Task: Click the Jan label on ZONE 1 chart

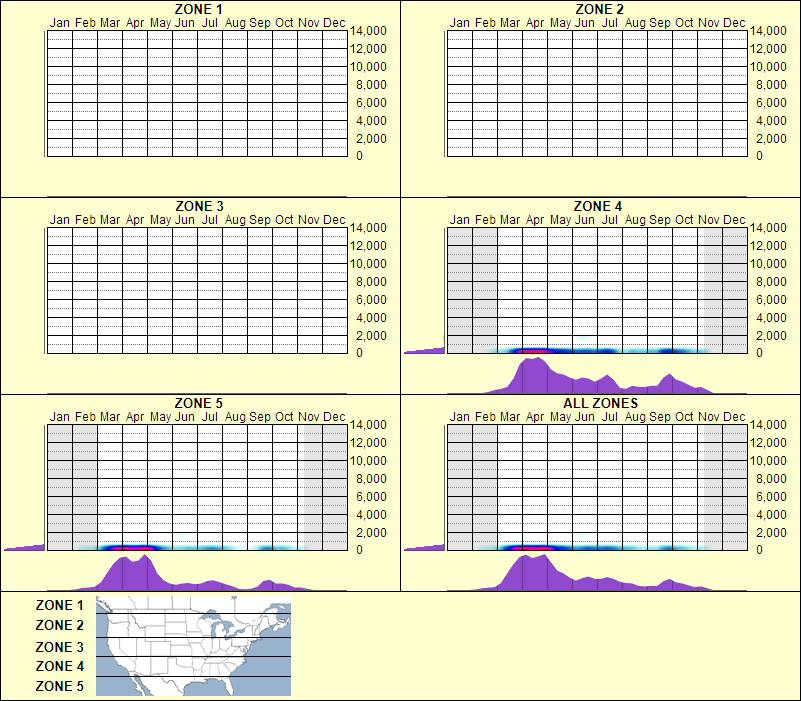Action: (60, 22)
